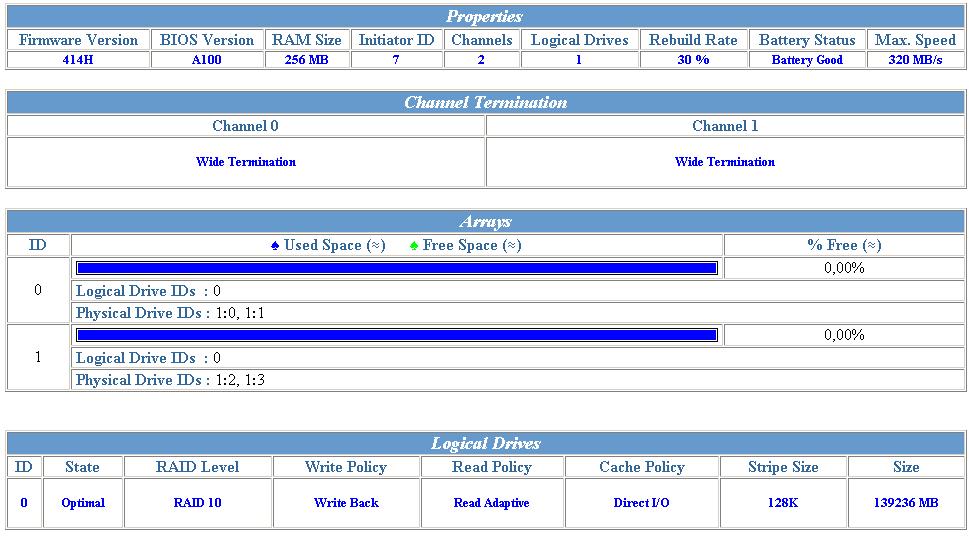Viewport: 969px width, 538px height.
Task: Click the Array 1 used space bar
Action: (397, 335)
